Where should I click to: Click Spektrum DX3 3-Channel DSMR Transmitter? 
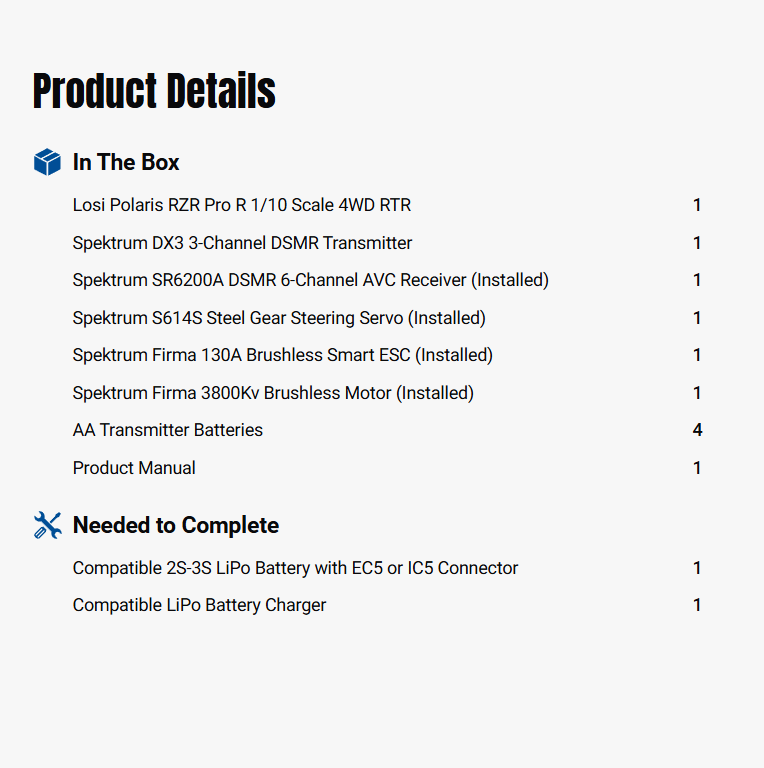click(x=242, y=243)
